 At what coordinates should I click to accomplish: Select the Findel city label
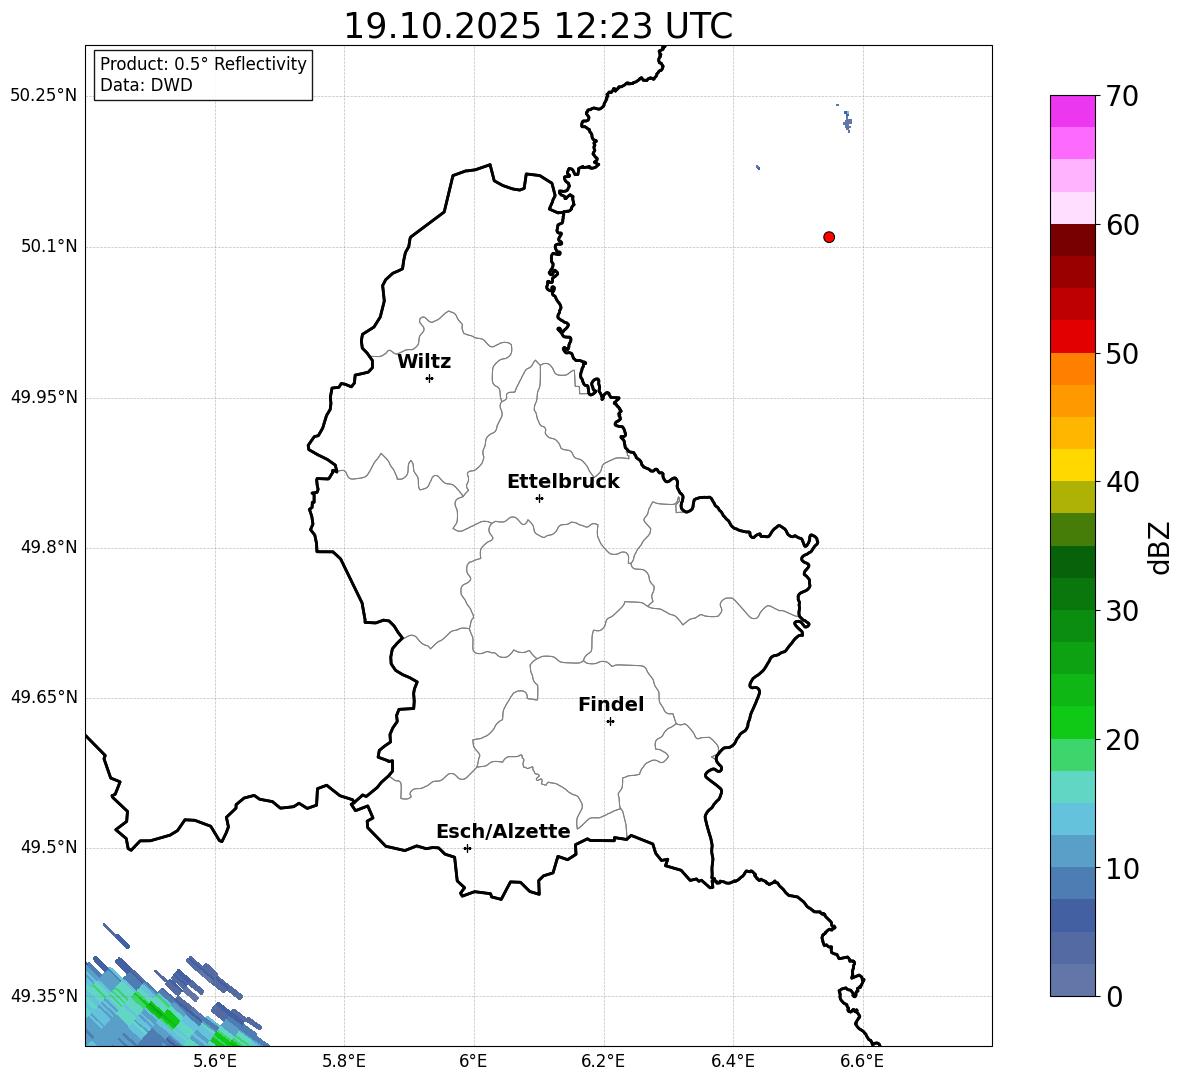611,704
